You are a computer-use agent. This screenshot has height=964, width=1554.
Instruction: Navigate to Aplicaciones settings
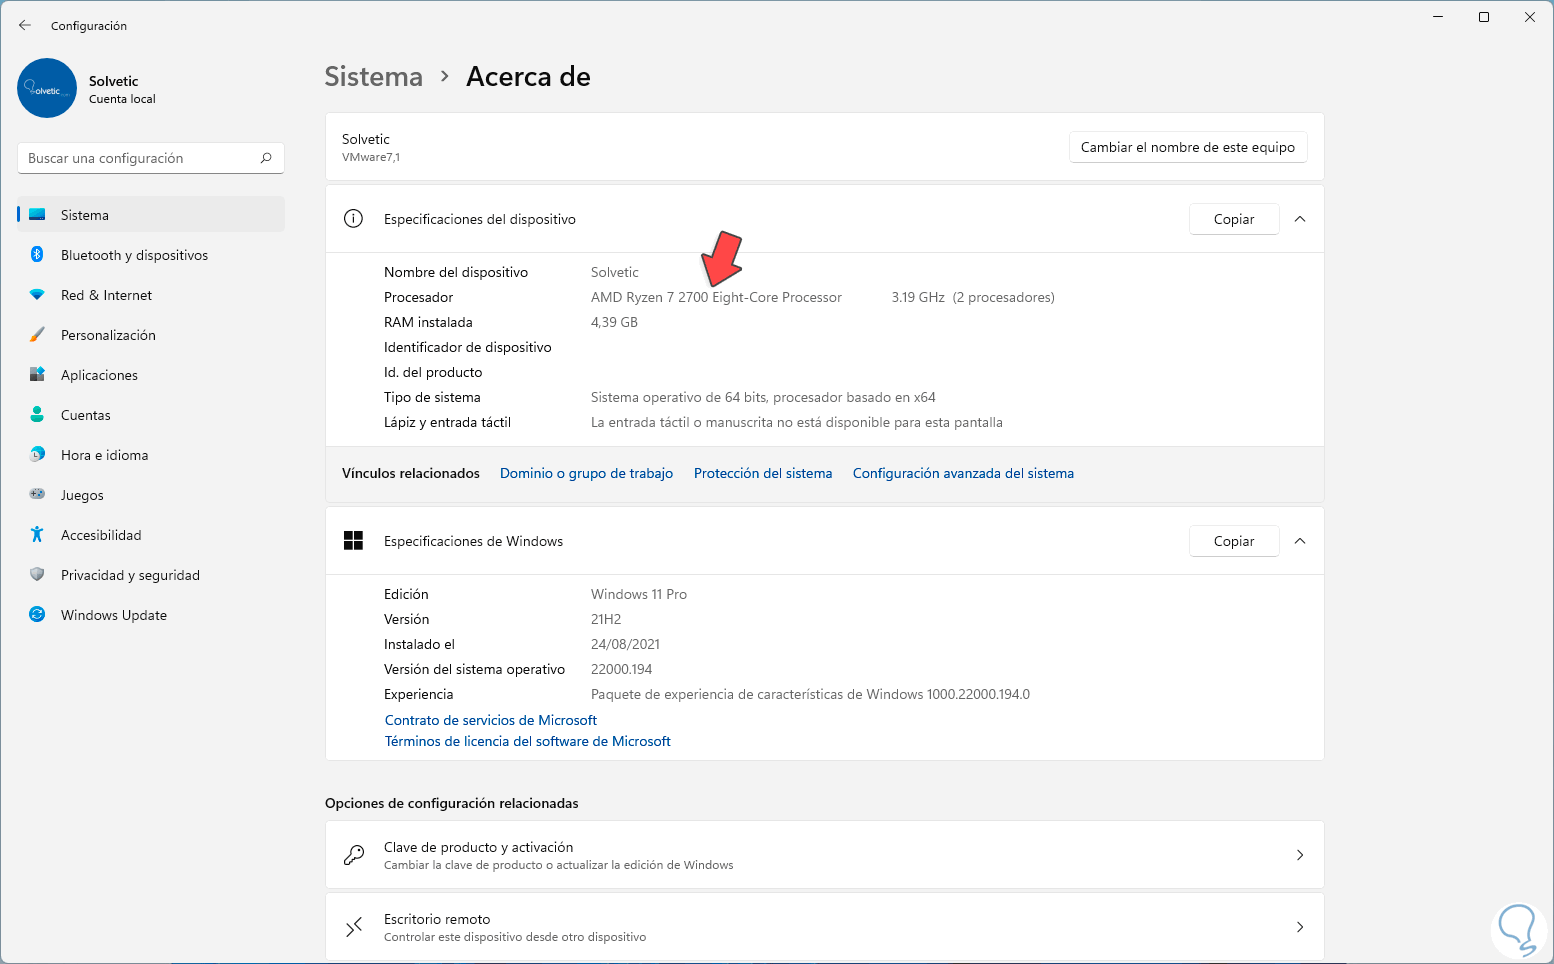pyautogui.click(x=151, y=375)
